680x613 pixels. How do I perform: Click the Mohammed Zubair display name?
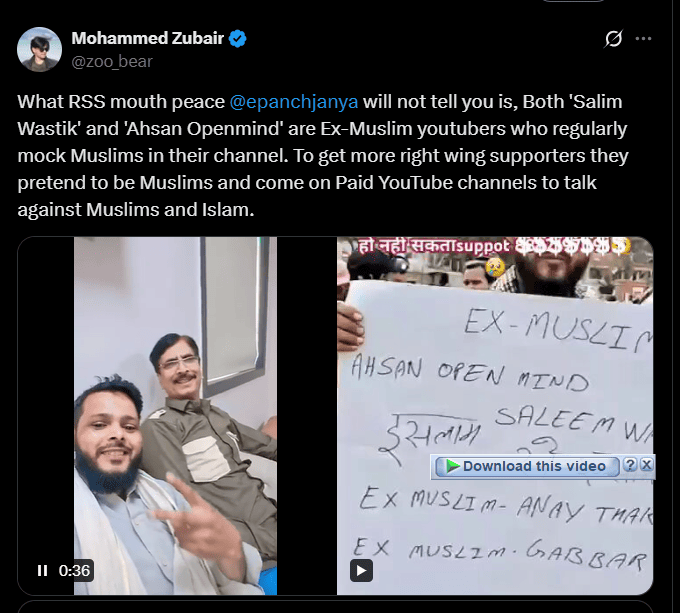point(147,38)
